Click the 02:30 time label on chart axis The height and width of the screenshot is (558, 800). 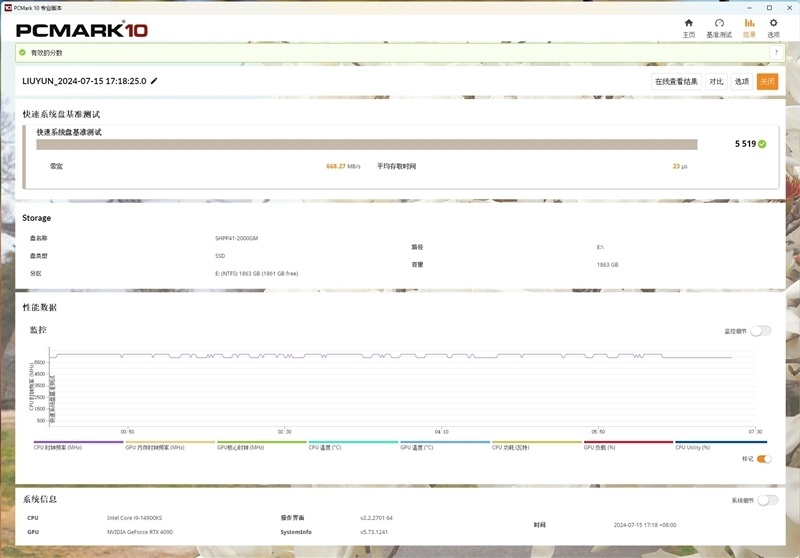[x=284, y=432]
